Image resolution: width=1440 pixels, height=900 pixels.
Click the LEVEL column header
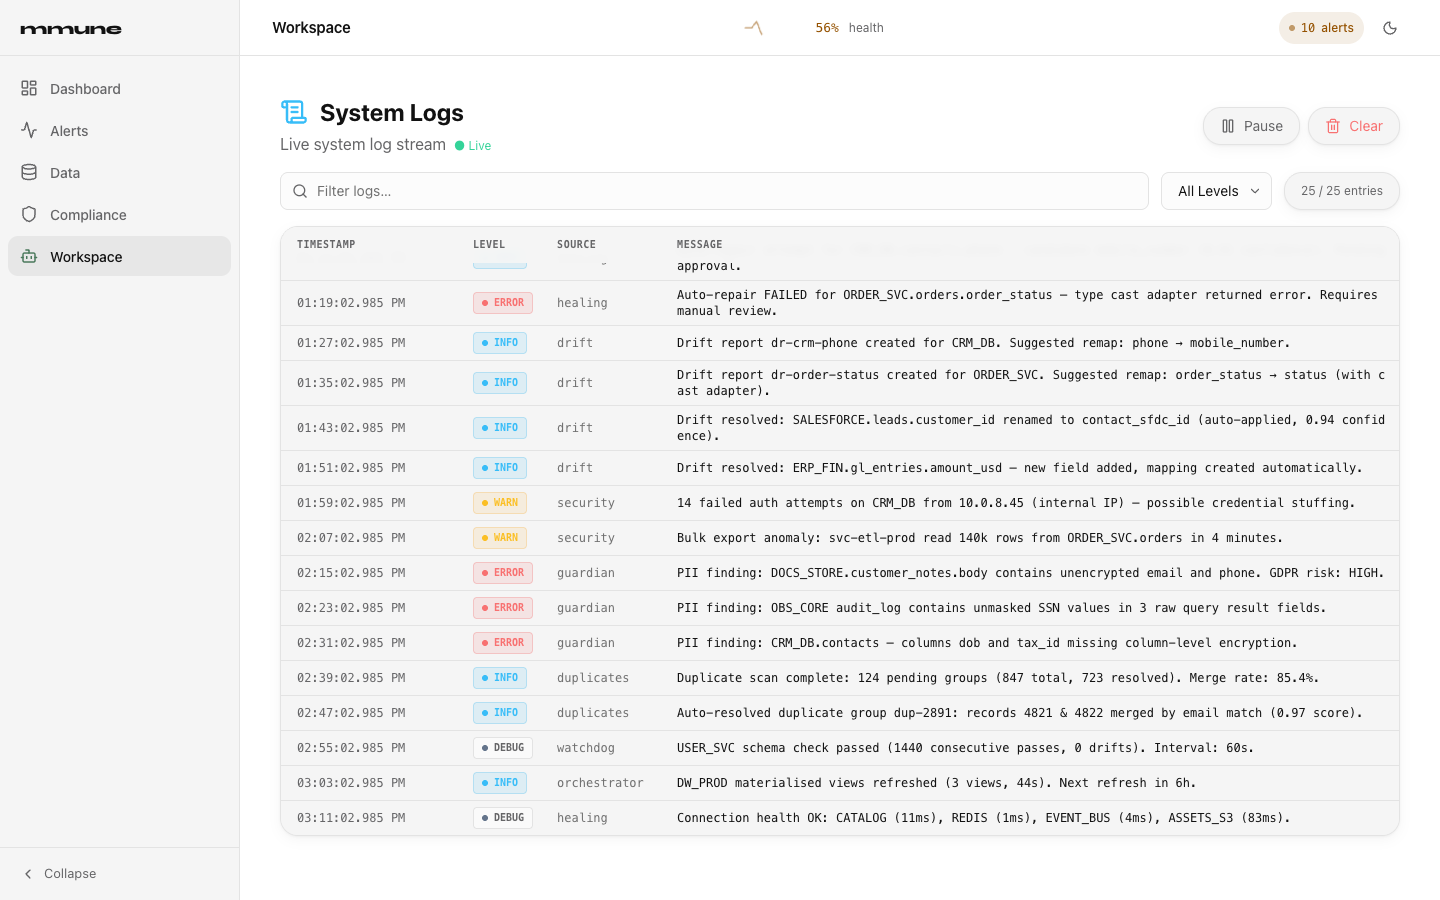[489, 244]
